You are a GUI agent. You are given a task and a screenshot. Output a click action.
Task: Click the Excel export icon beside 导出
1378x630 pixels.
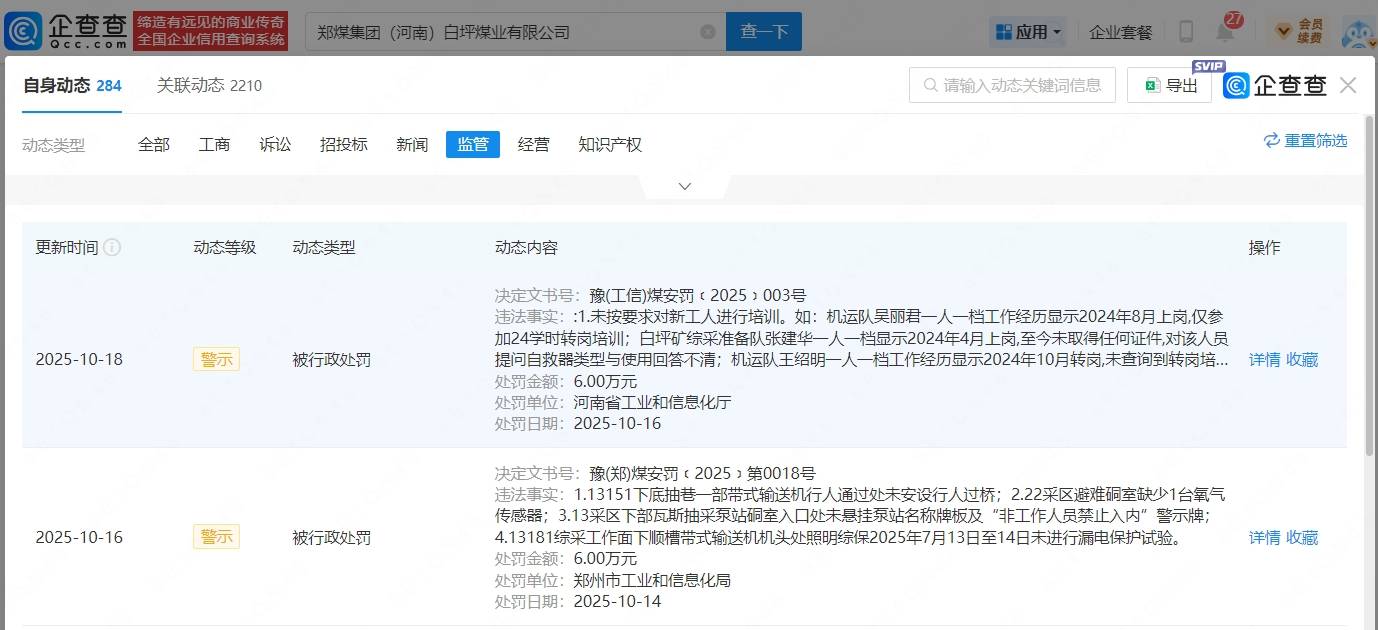(1152, 85)
